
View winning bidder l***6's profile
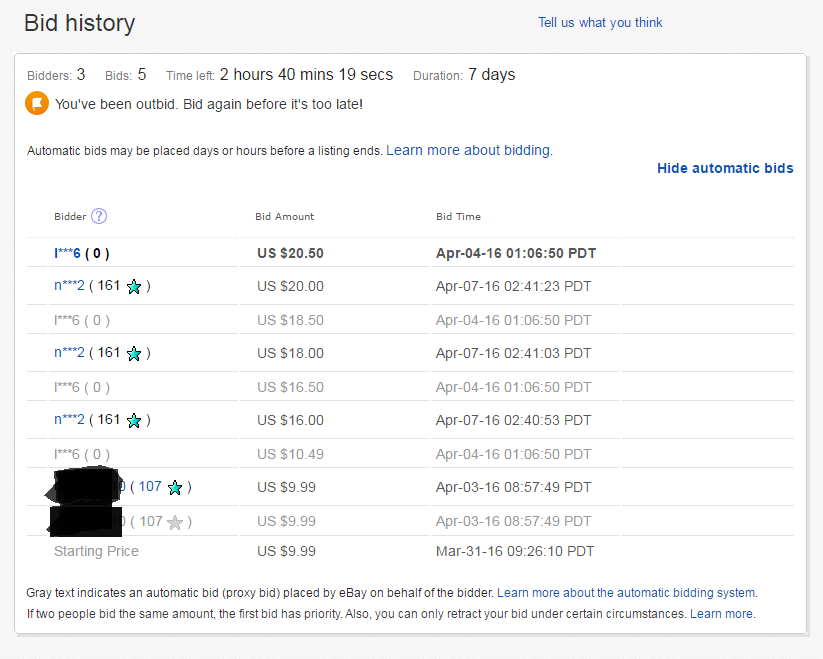click(65, 253)
